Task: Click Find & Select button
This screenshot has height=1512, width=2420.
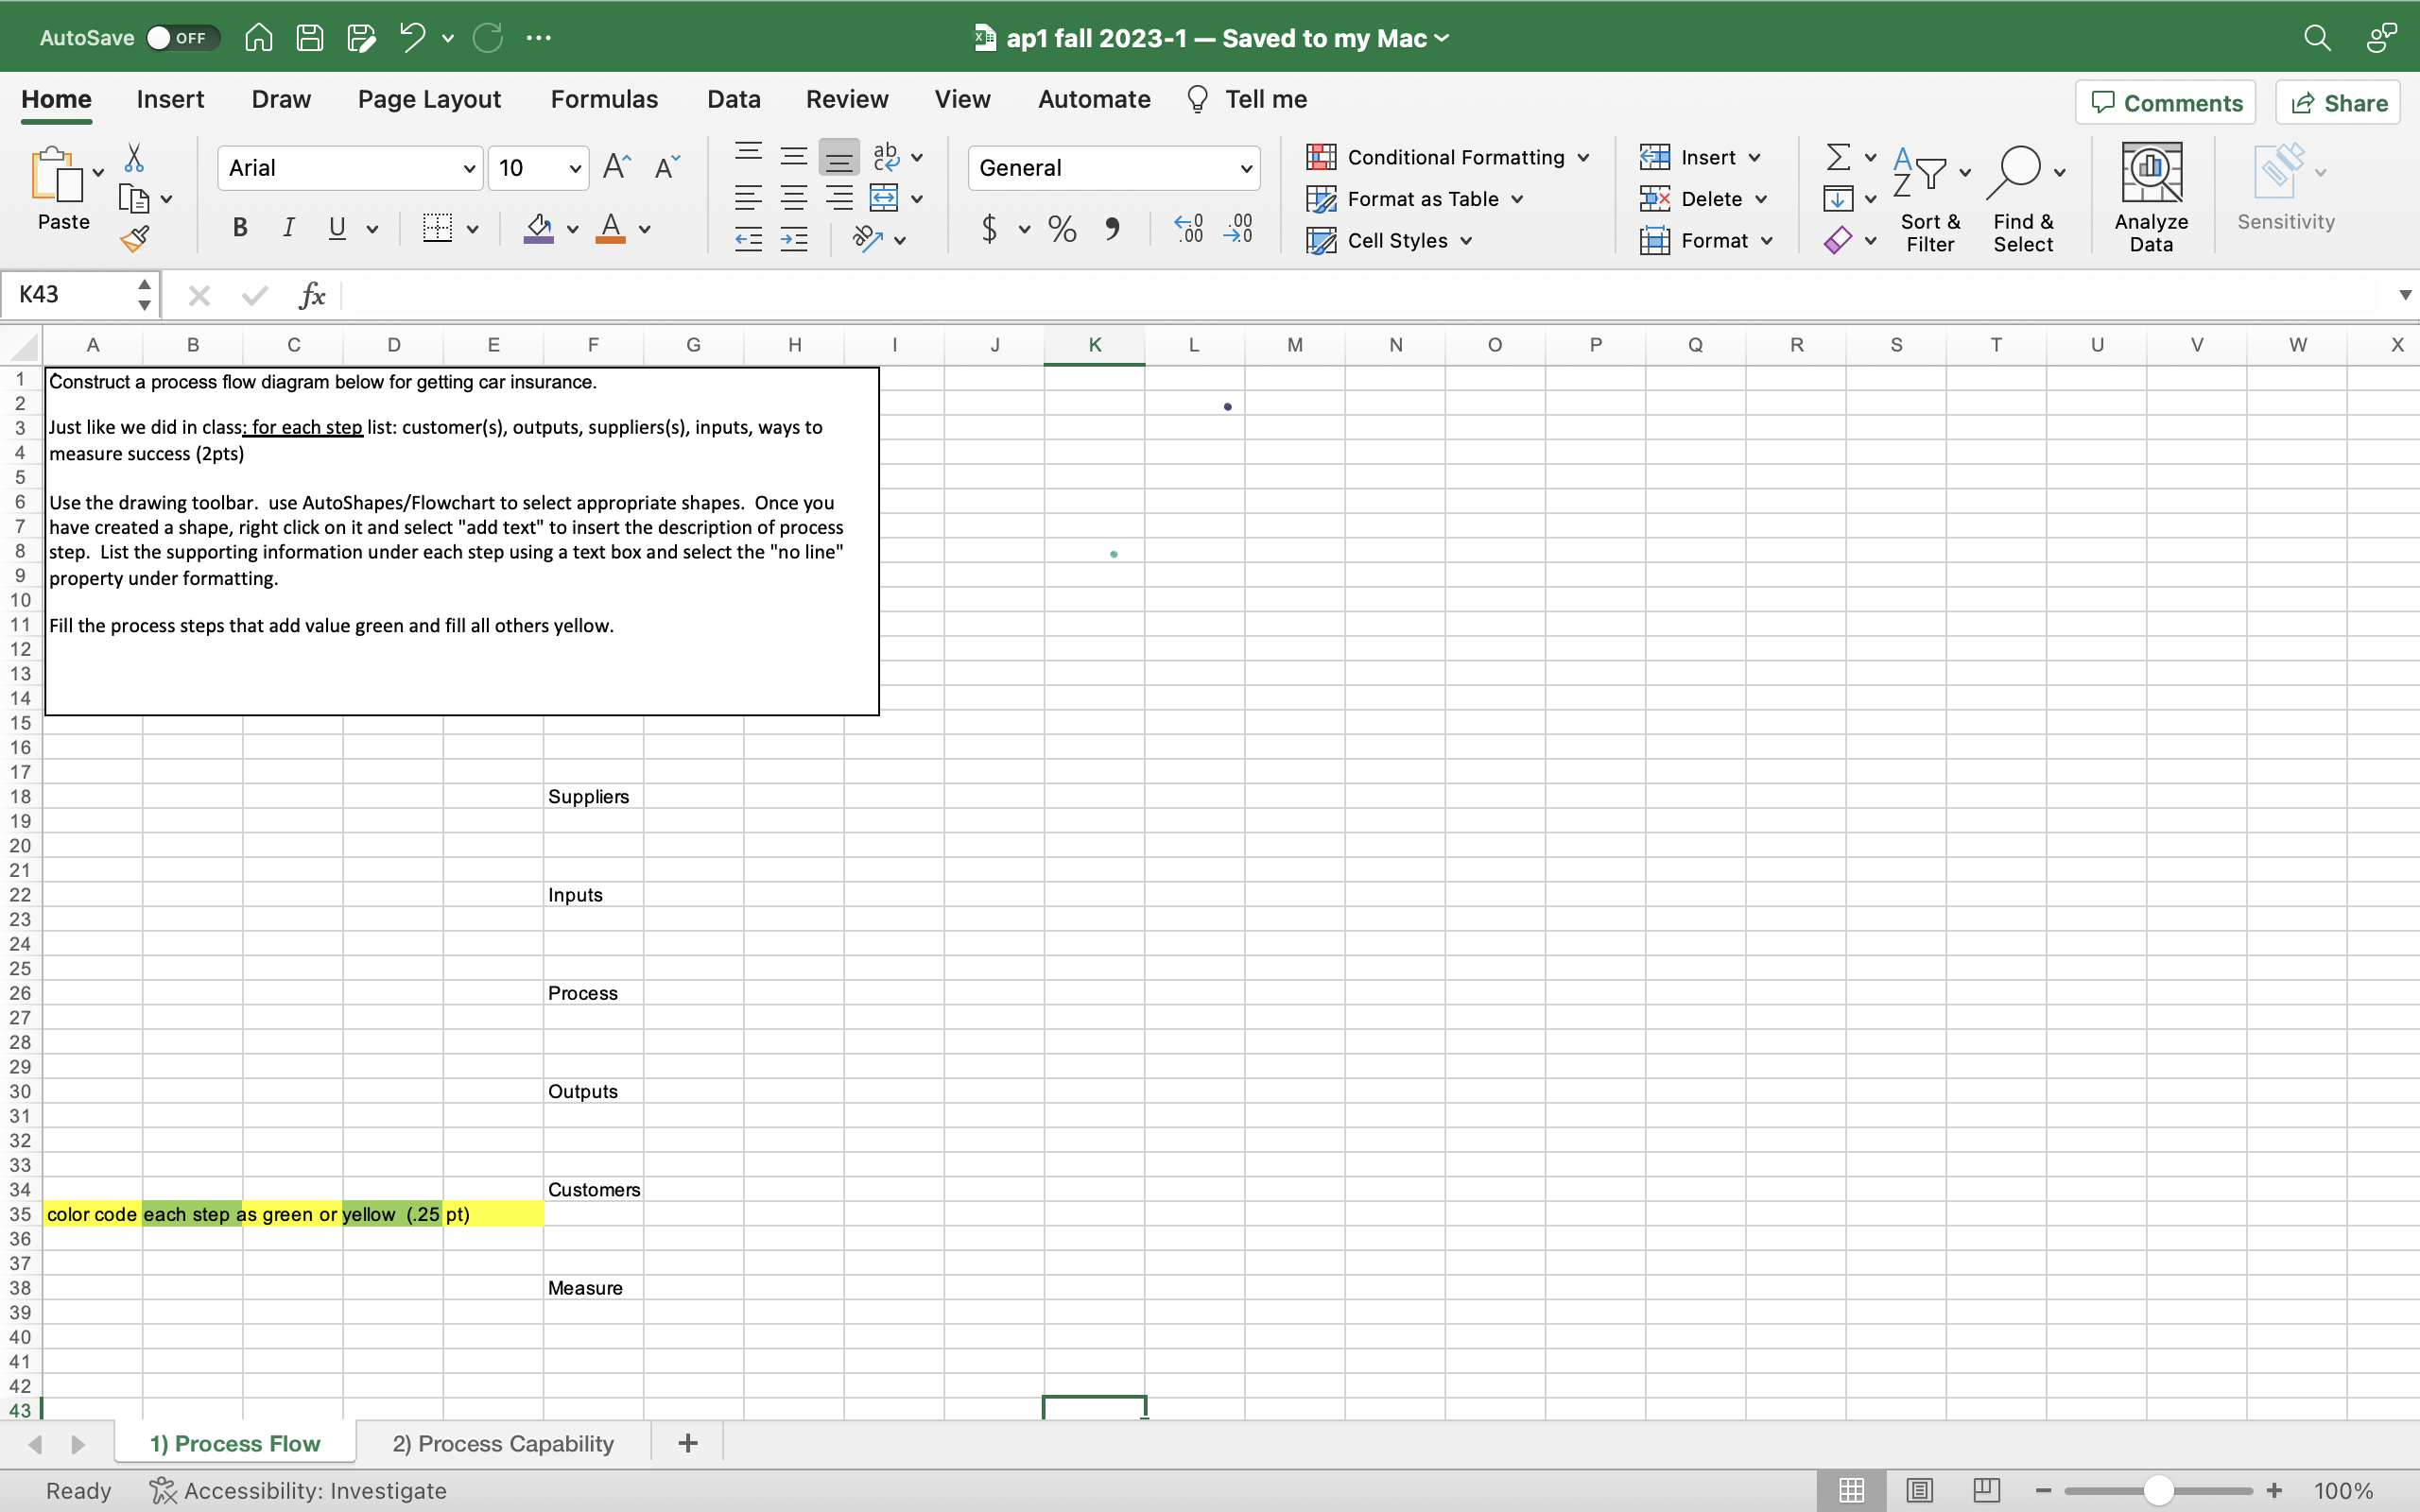Action: pos(2023,197)
